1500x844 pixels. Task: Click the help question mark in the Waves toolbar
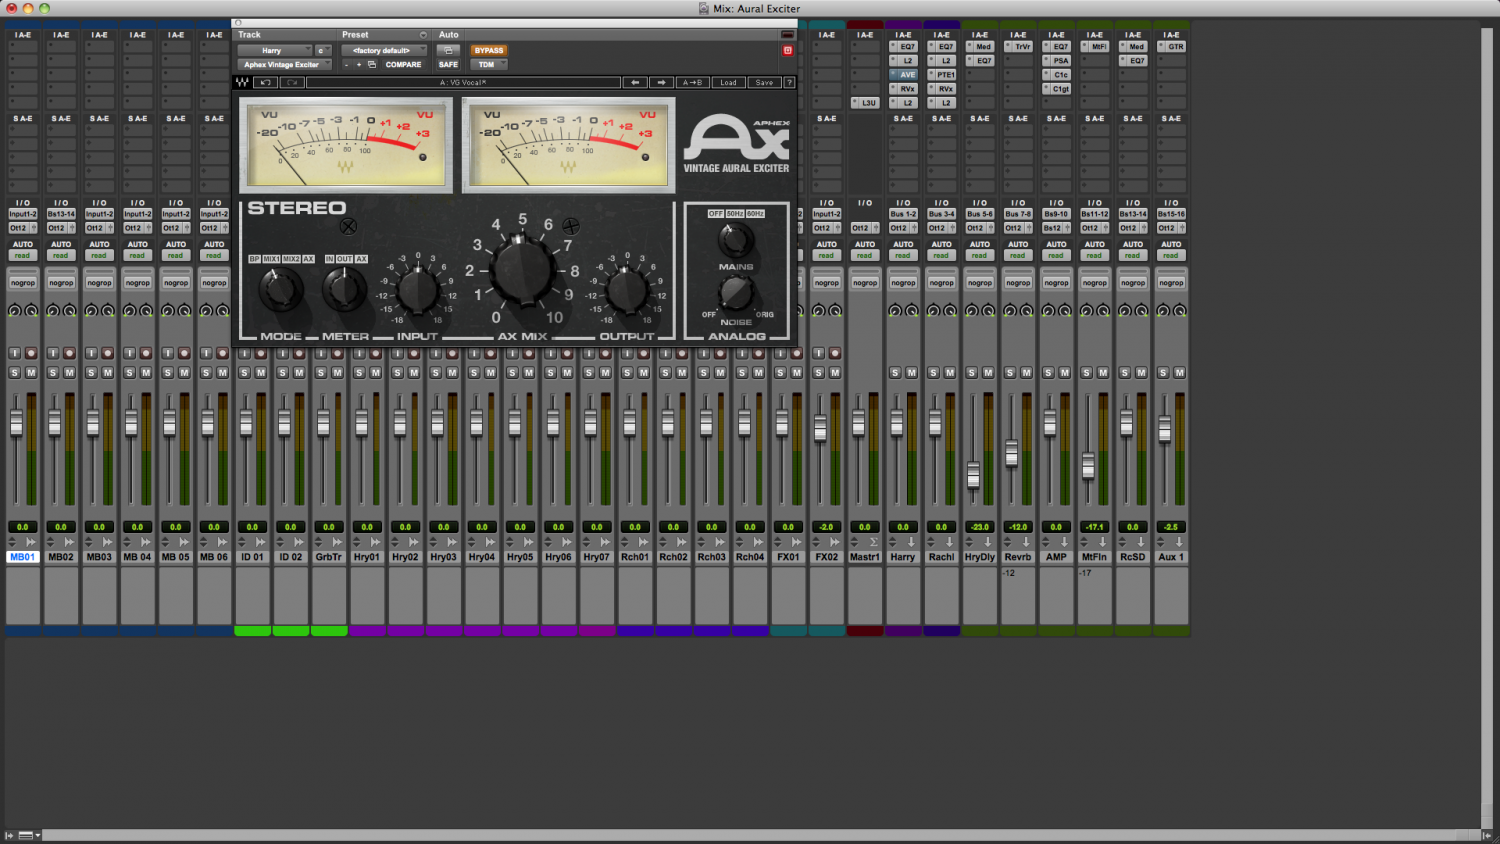click(x=788, y=82)
